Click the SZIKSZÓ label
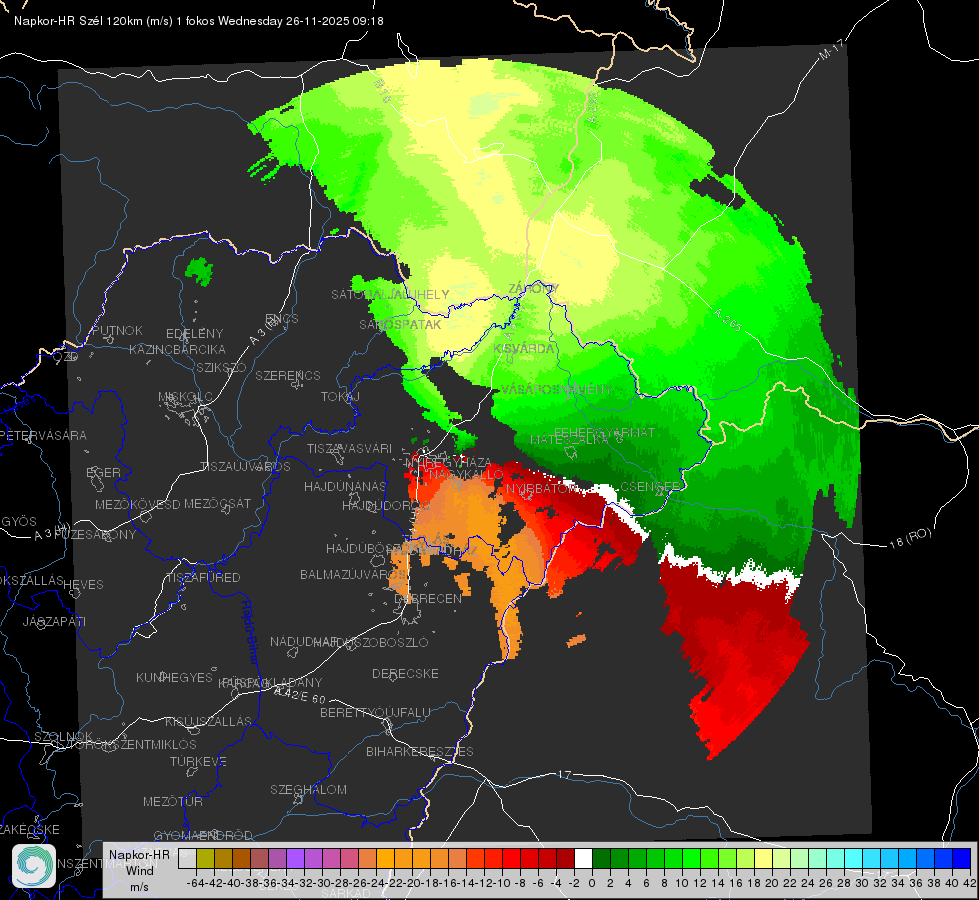Image resolution: width=979 pixels, height=900 pixels. pos(222,367)
